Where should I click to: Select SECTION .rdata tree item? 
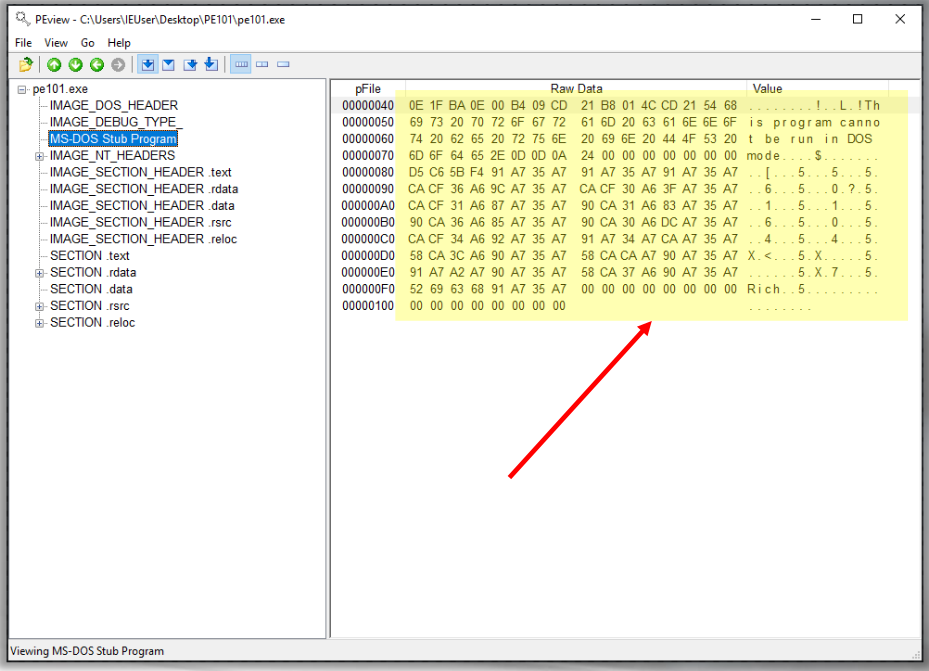93,272
